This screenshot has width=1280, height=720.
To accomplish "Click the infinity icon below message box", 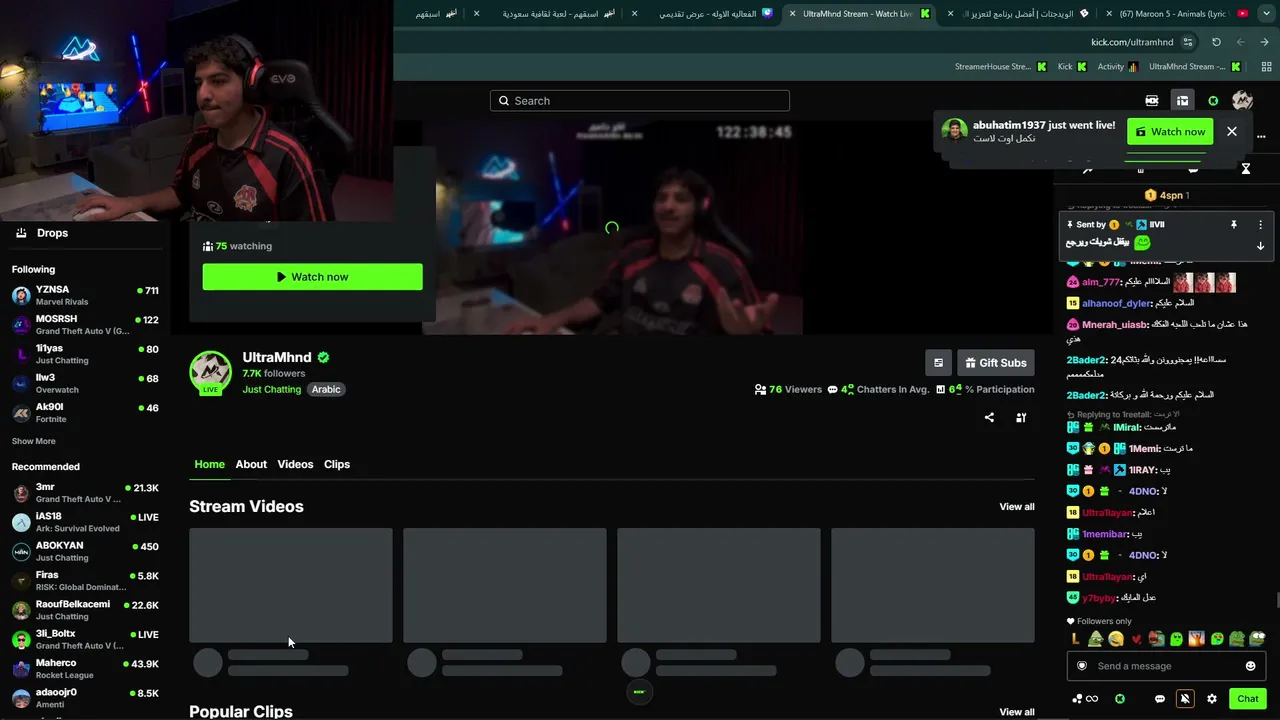I will tap(1092, 699).
